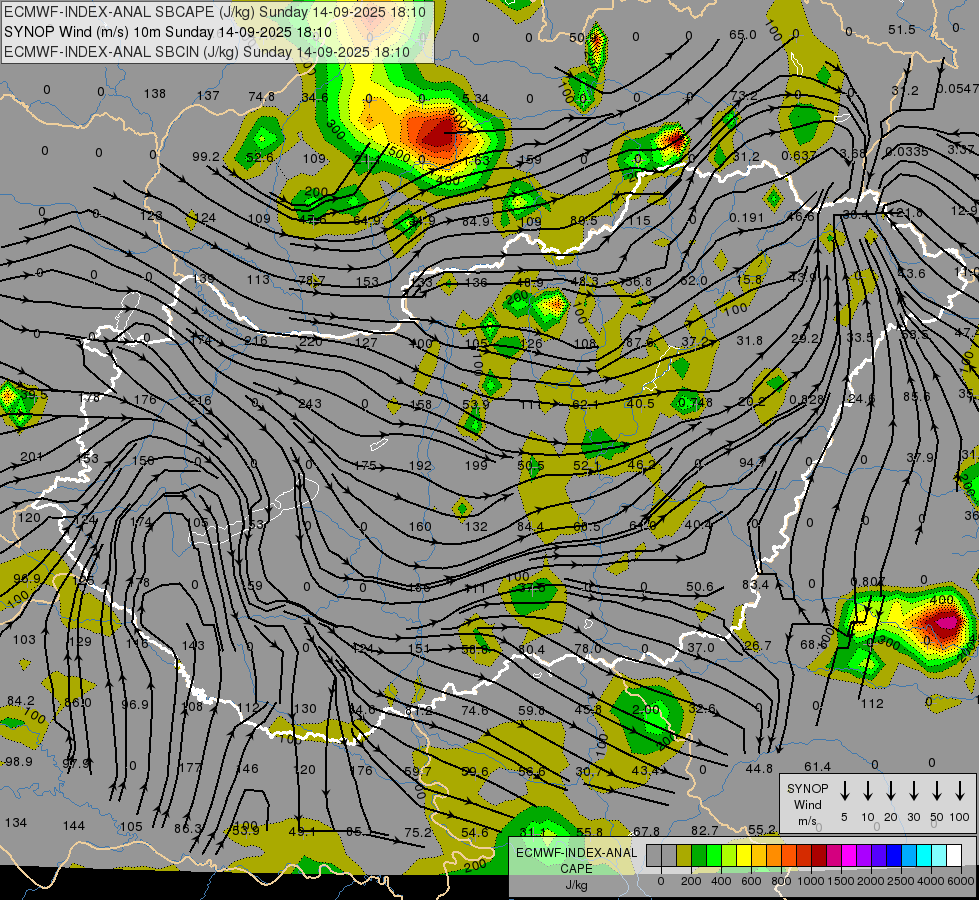Pick the bright magenta swatch in the CAPE colorbar
Image resolution: width=979 pixels, height=900 pixels.
click(x=849, y=855)
